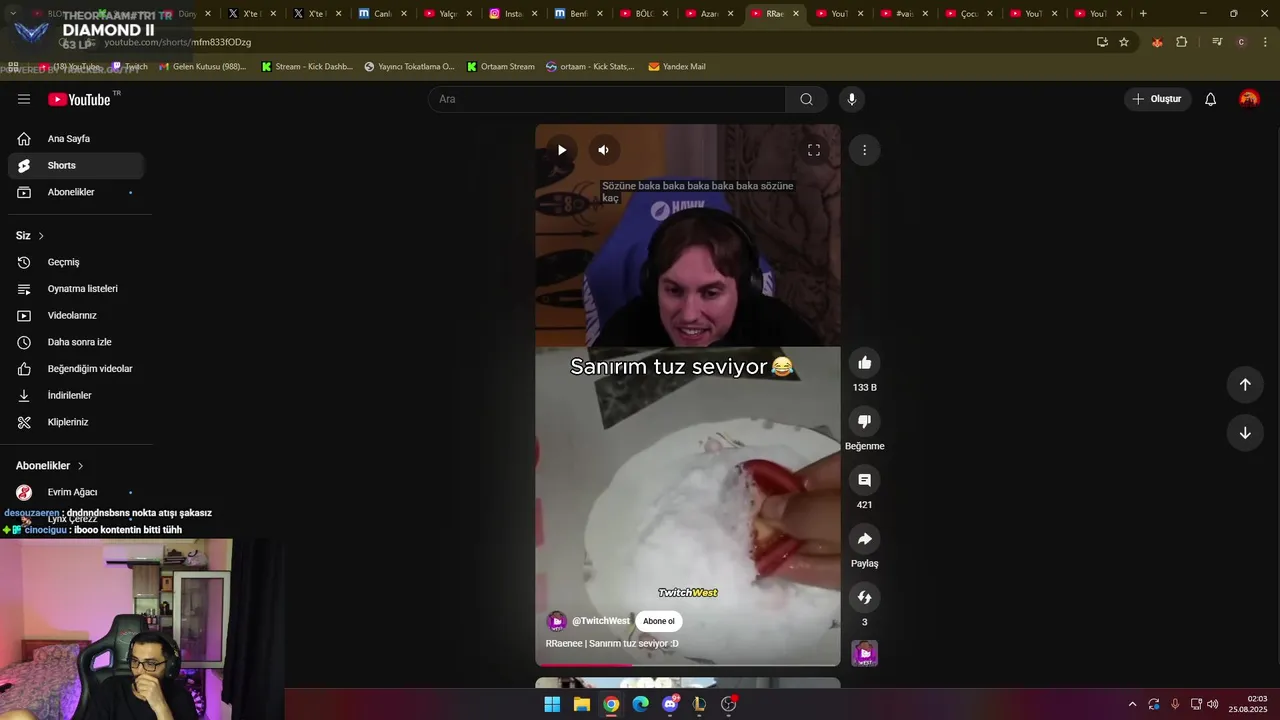Open the Yandex Mail bookmark
1280x720 pixels.
point(677,67)
